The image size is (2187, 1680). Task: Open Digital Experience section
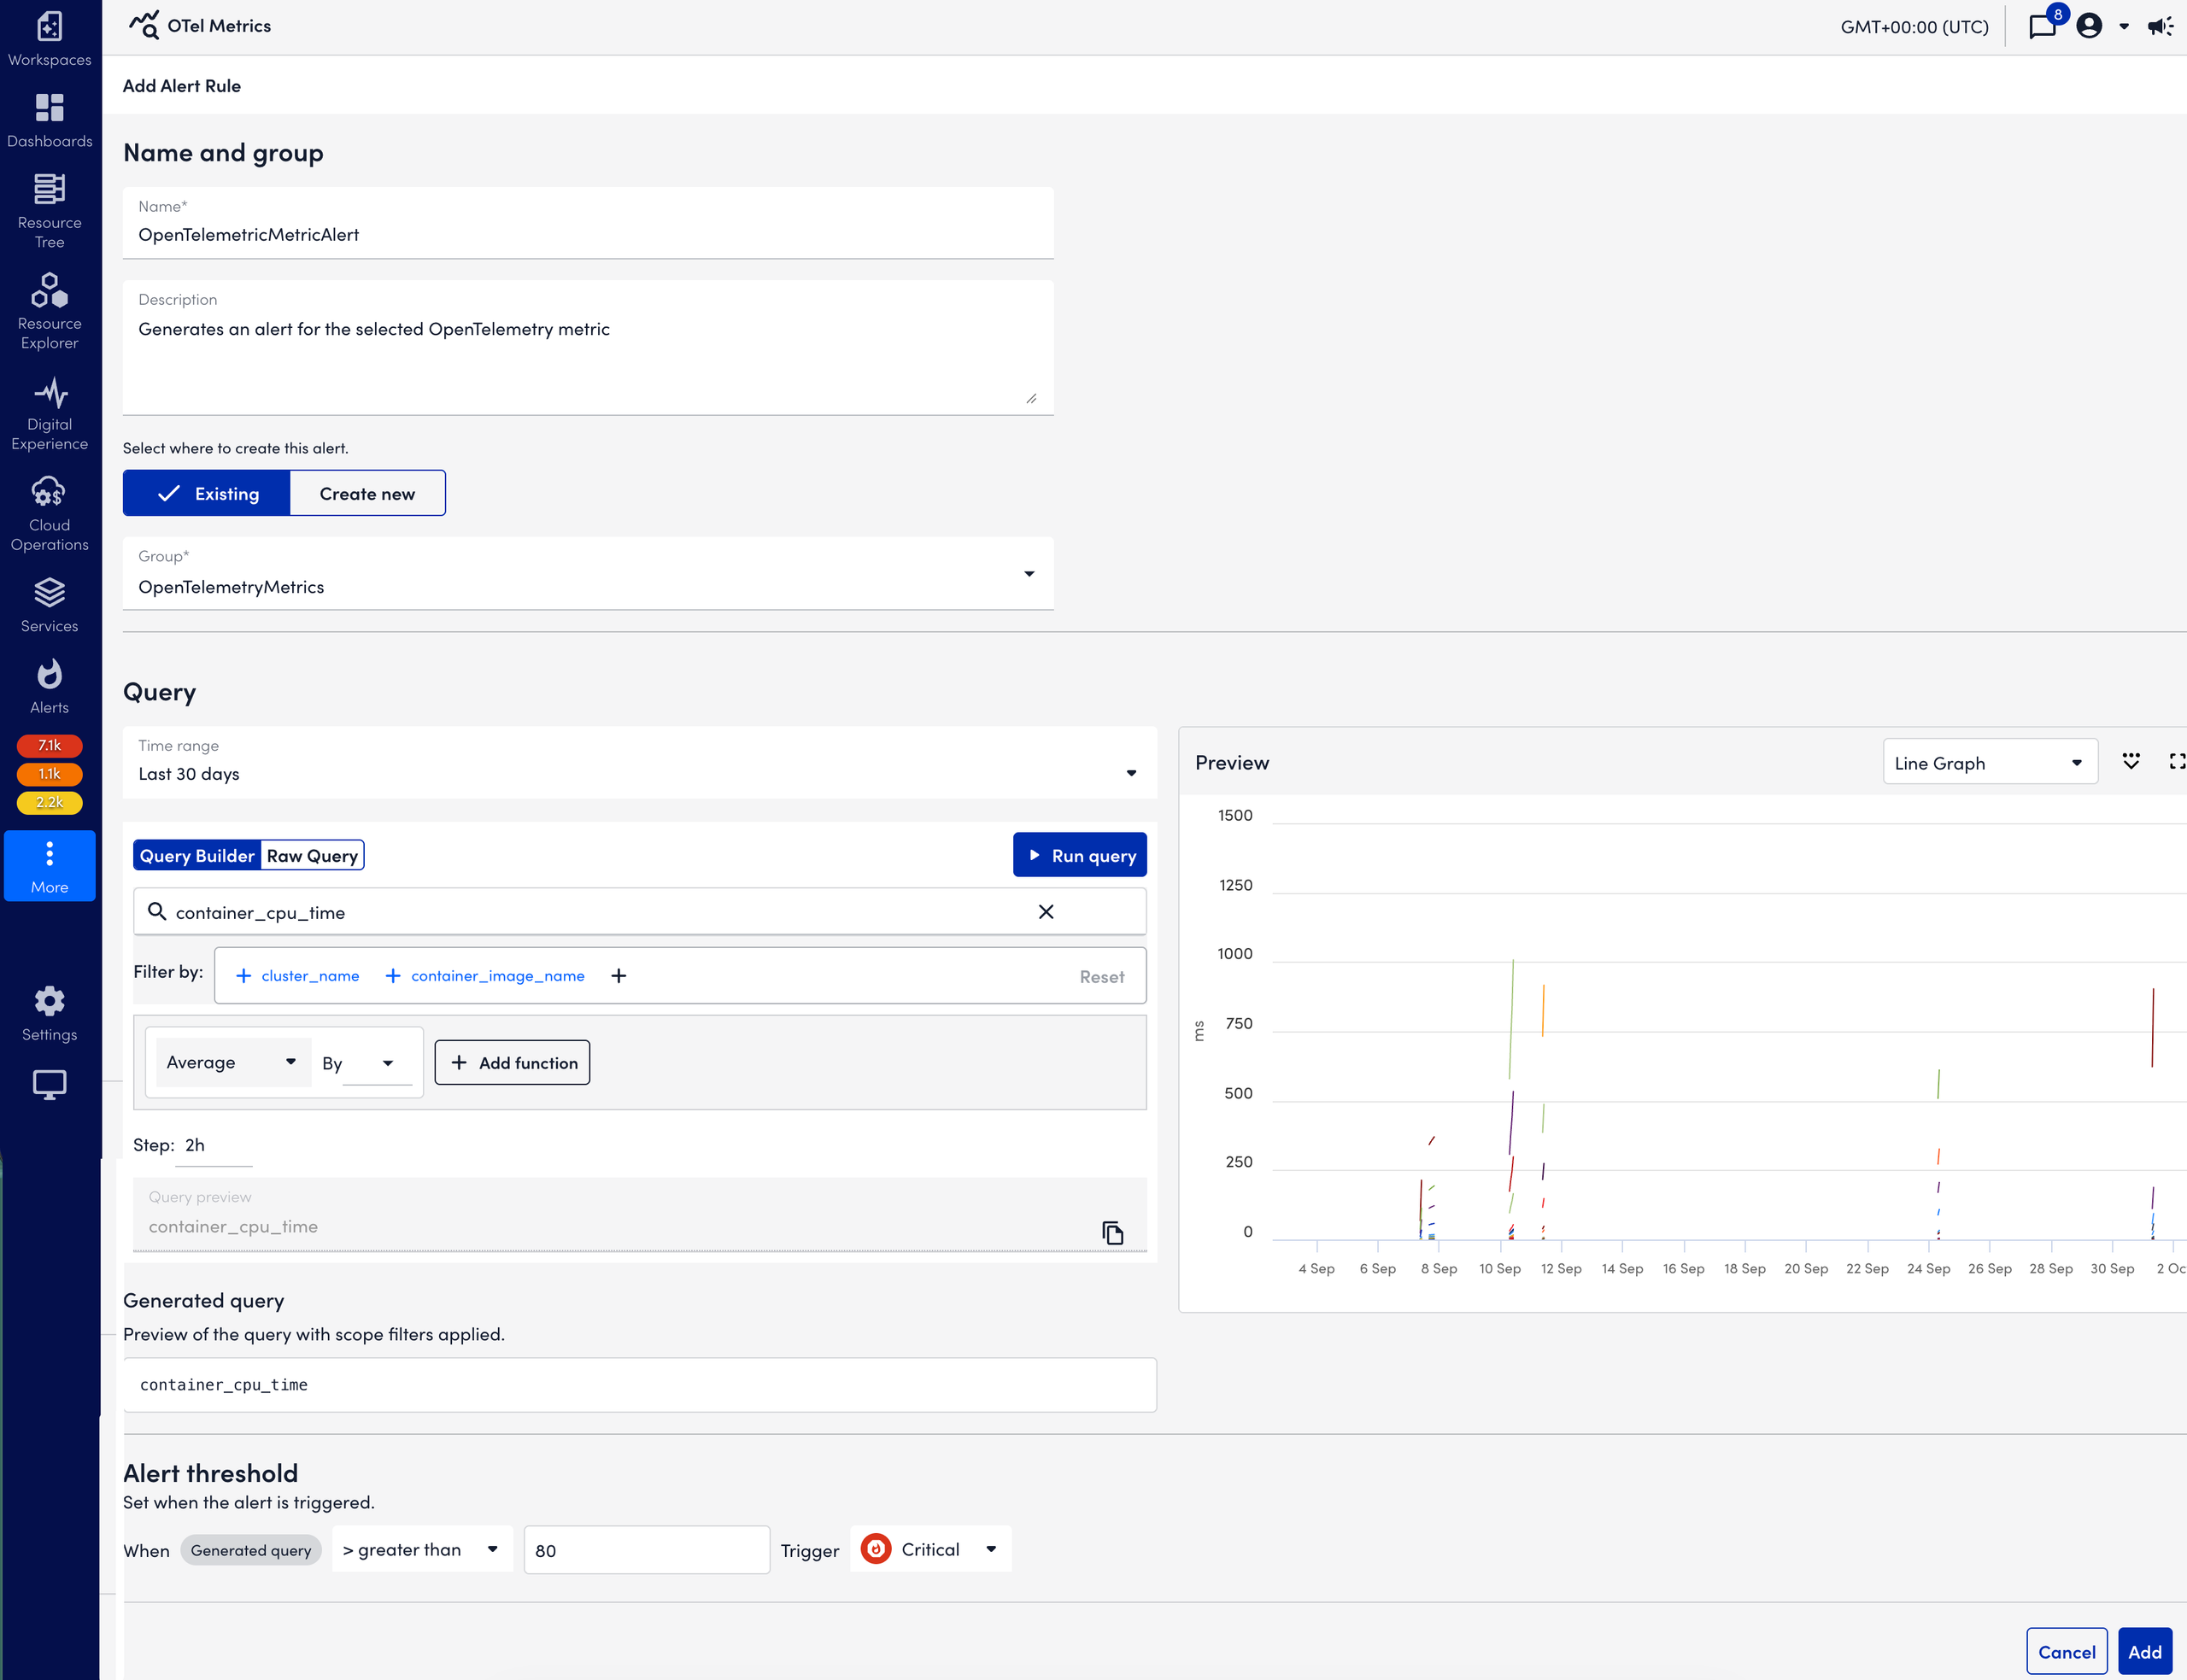(x=49, y=412)
